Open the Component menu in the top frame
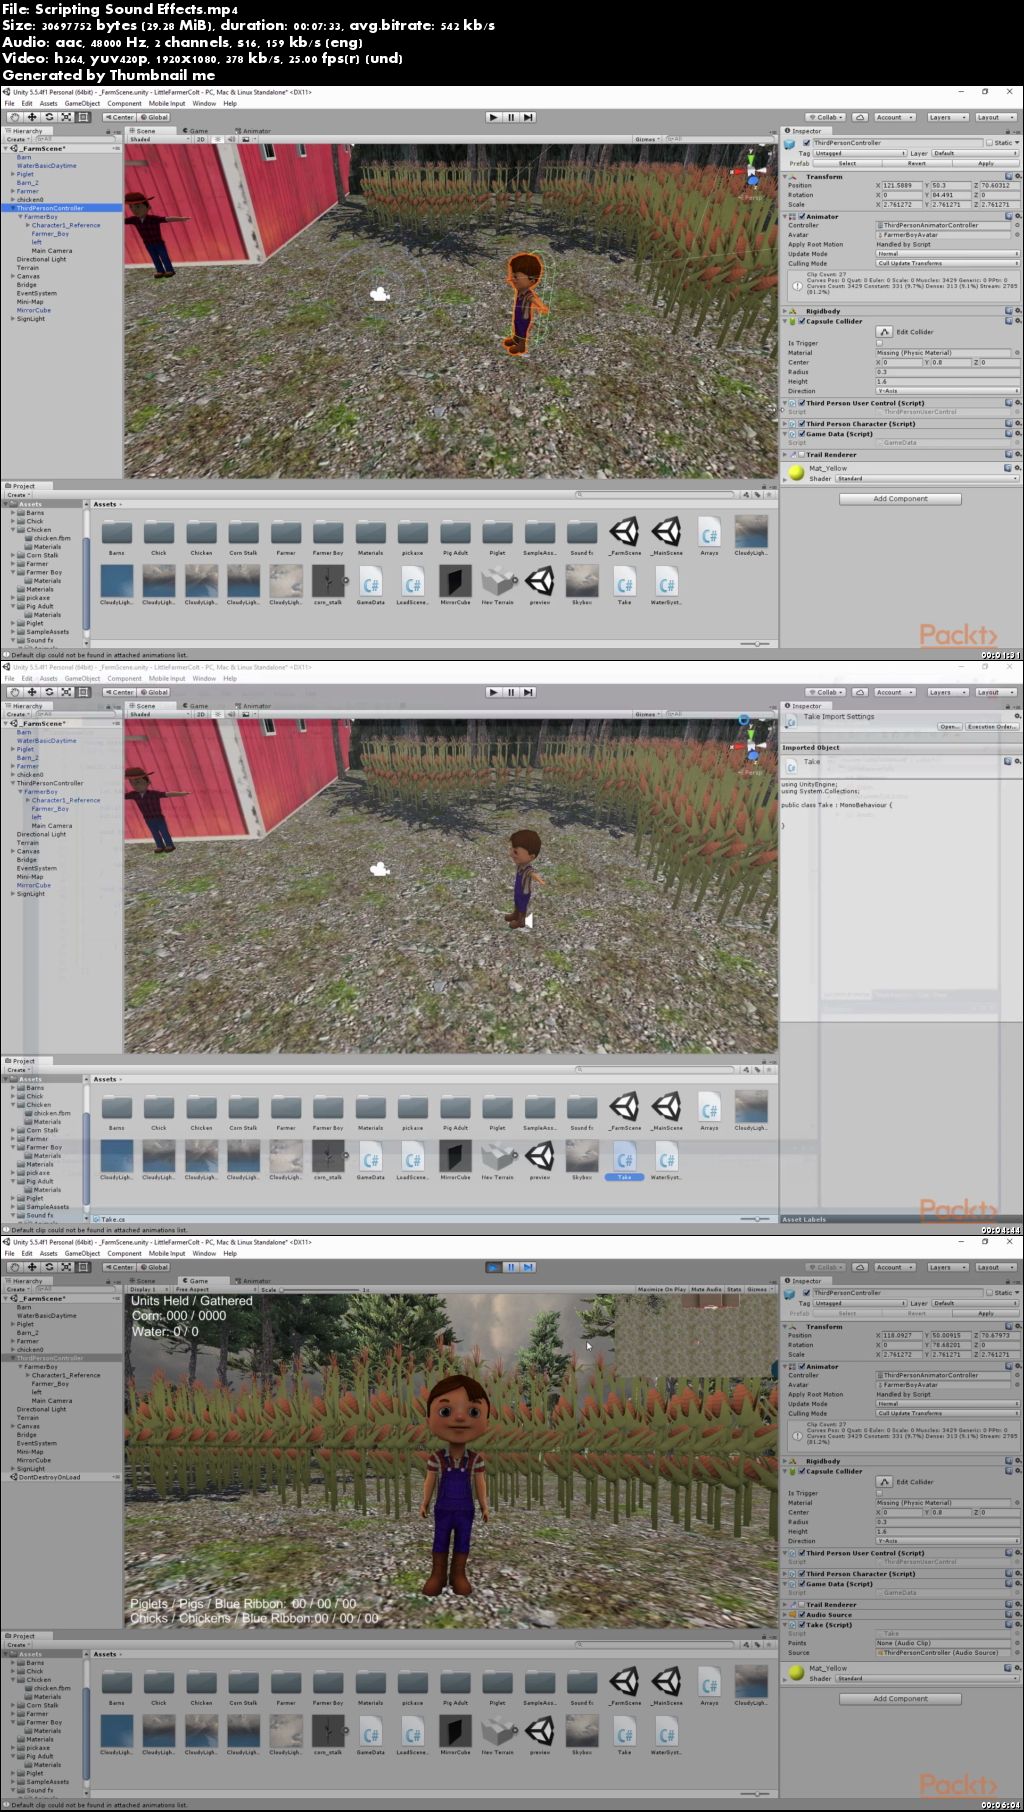 (124, 103)
